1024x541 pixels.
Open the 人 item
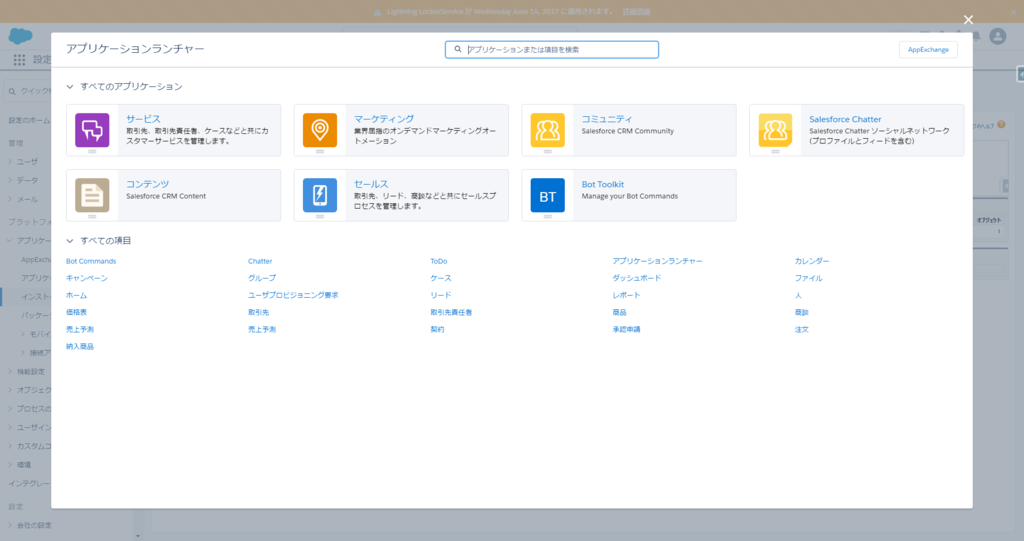pos(798,295)
